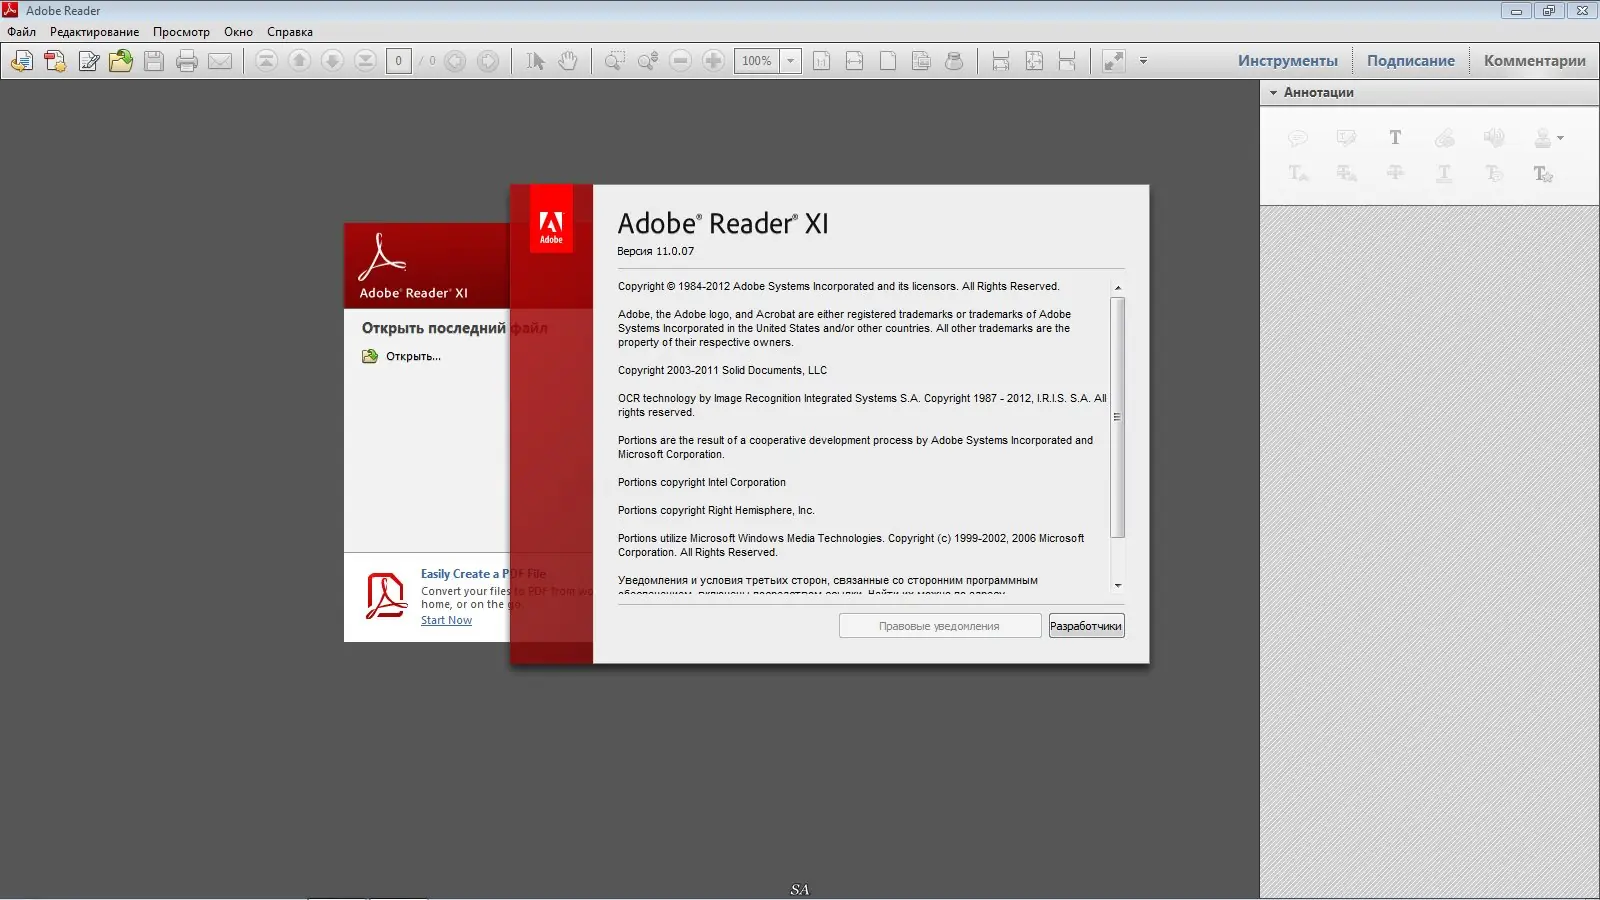Switch to the Инструменты pane
1600x900 pixels.
[x=1287, y=61]
